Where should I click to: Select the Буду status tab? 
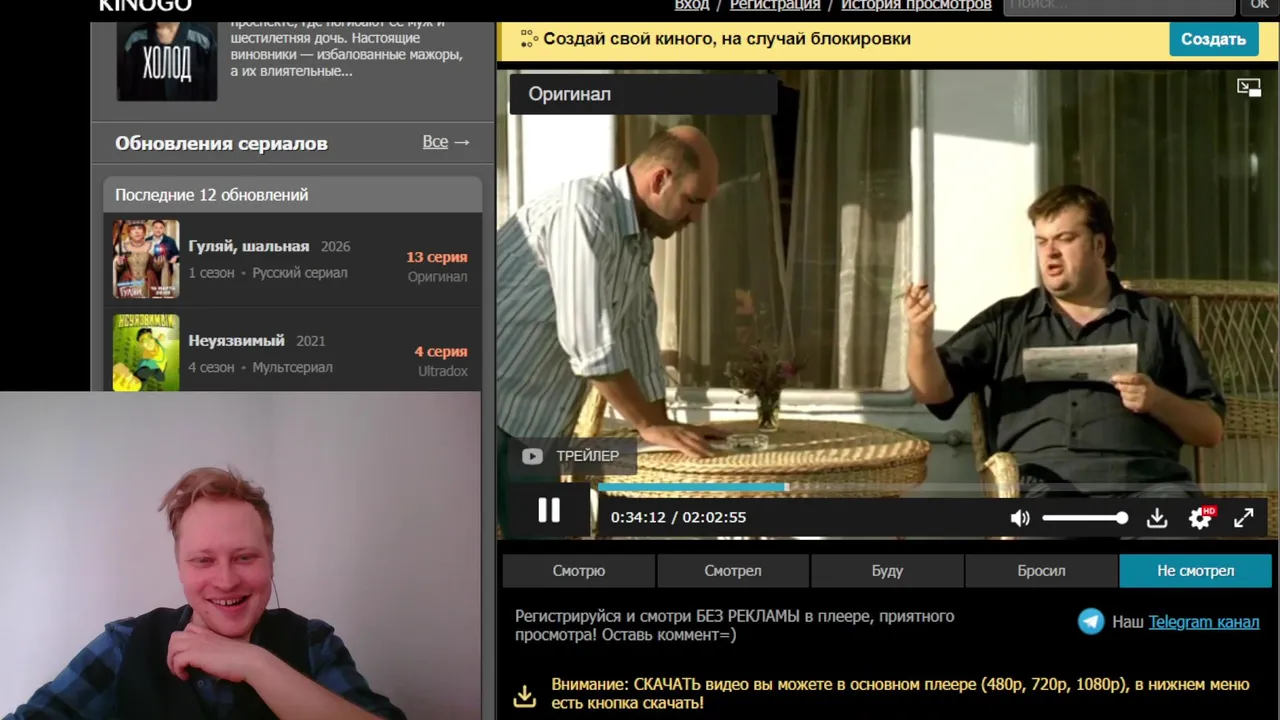tap(887, 571)
